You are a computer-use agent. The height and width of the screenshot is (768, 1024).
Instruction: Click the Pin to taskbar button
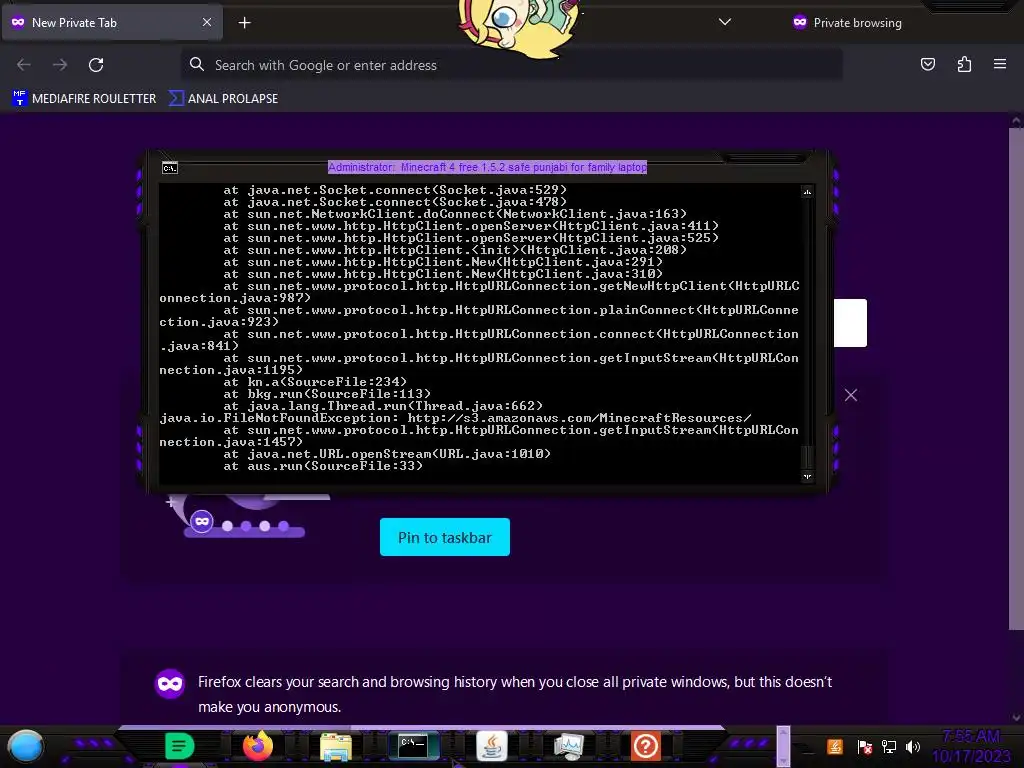pos(445,537)
